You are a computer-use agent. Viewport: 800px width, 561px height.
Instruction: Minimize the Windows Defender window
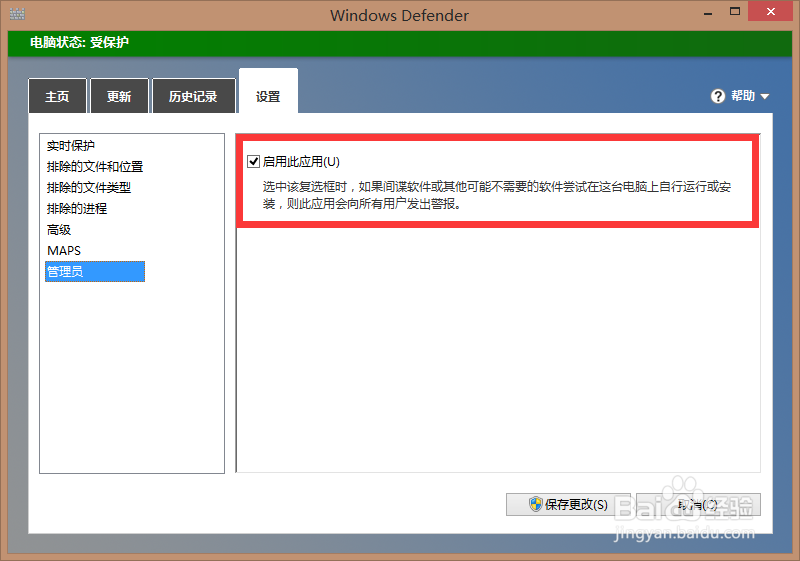[708, 12]
